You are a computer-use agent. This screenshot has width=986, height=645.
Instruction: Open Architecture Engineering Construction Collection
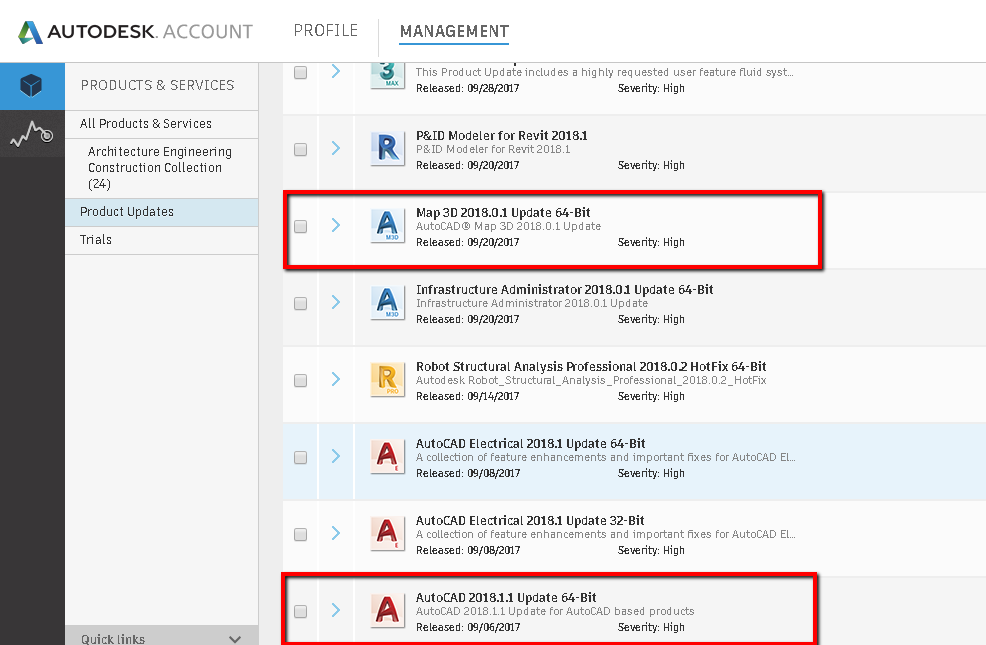162,168
